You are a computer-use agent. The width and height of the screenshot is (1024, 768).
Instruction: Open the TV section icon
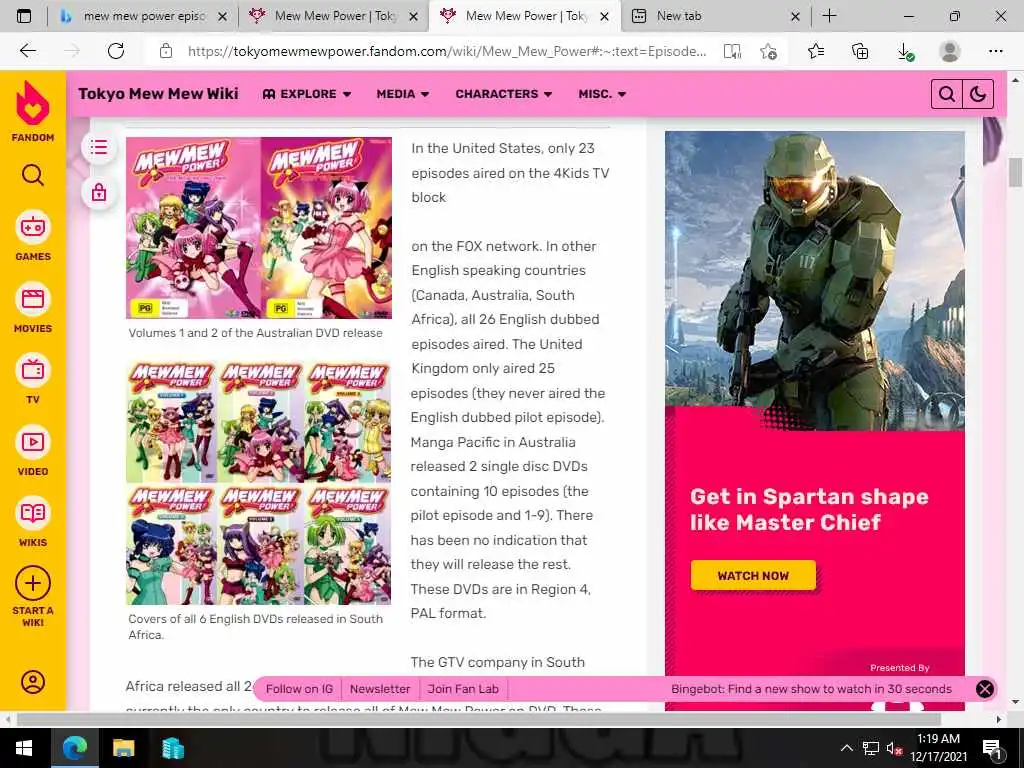(33, 370)
